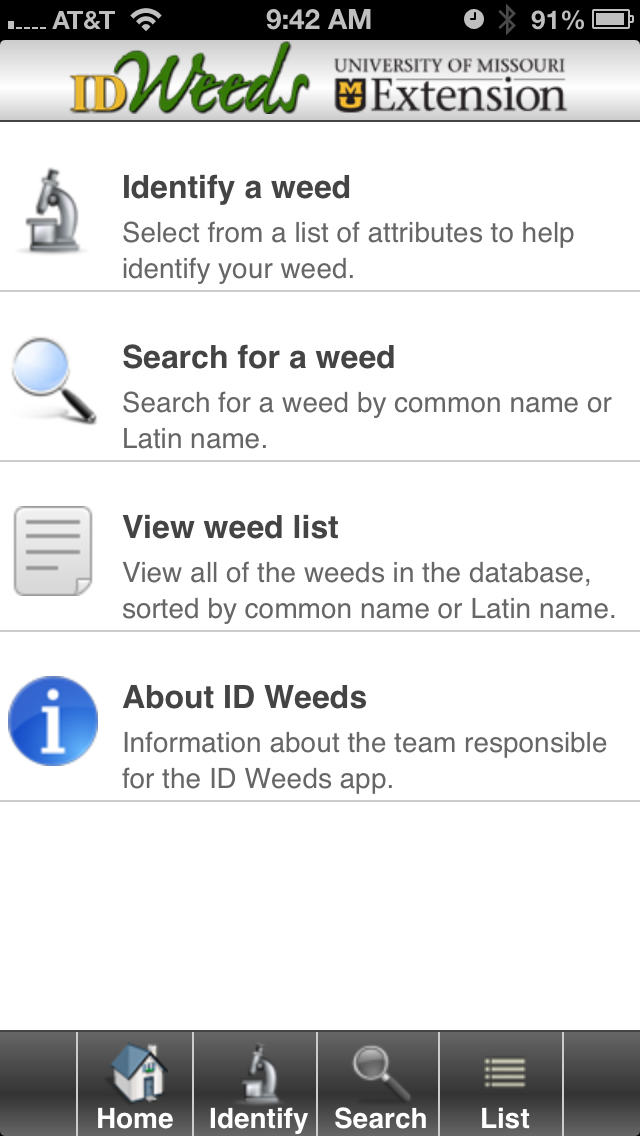Tap the microscope icon beside Identify a weed
The image size is (640, 1136).
point(53,211)
